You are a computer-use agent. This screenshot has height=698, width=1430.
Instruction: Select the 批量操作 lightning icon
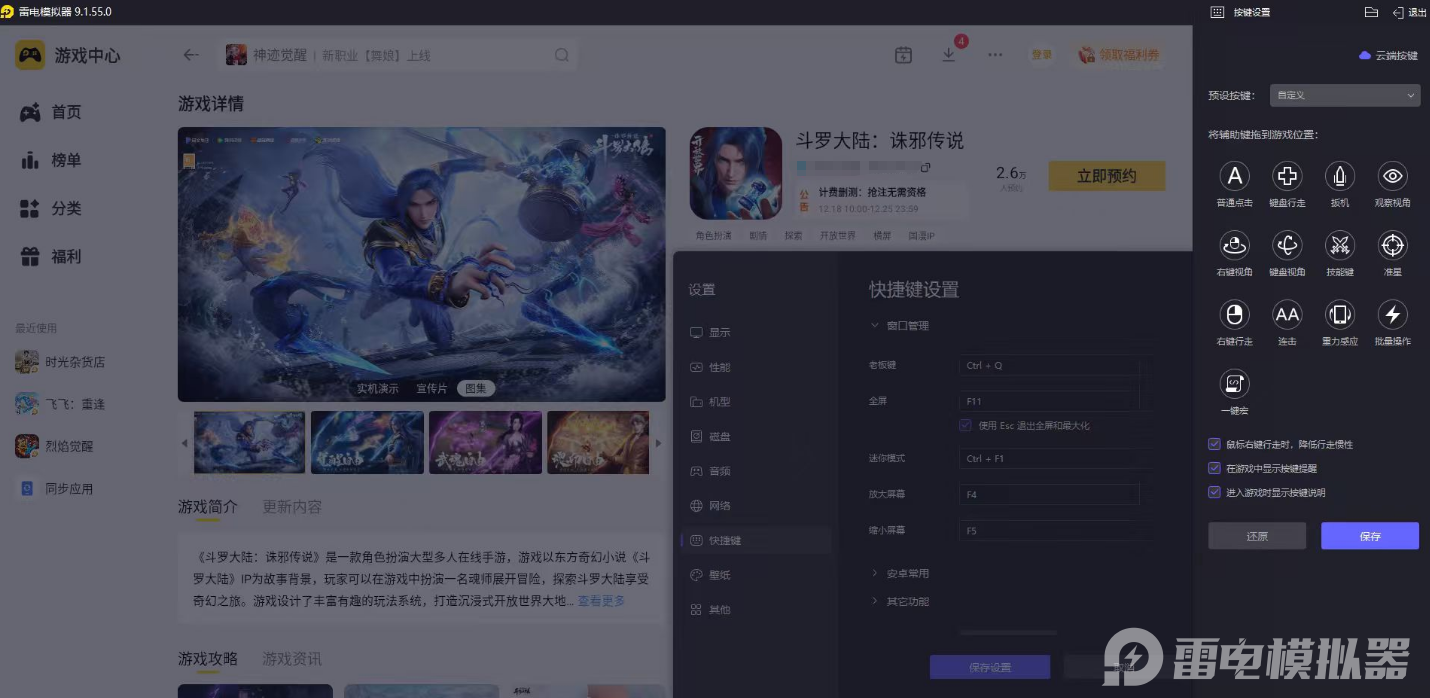click(x=1393, y=315)
